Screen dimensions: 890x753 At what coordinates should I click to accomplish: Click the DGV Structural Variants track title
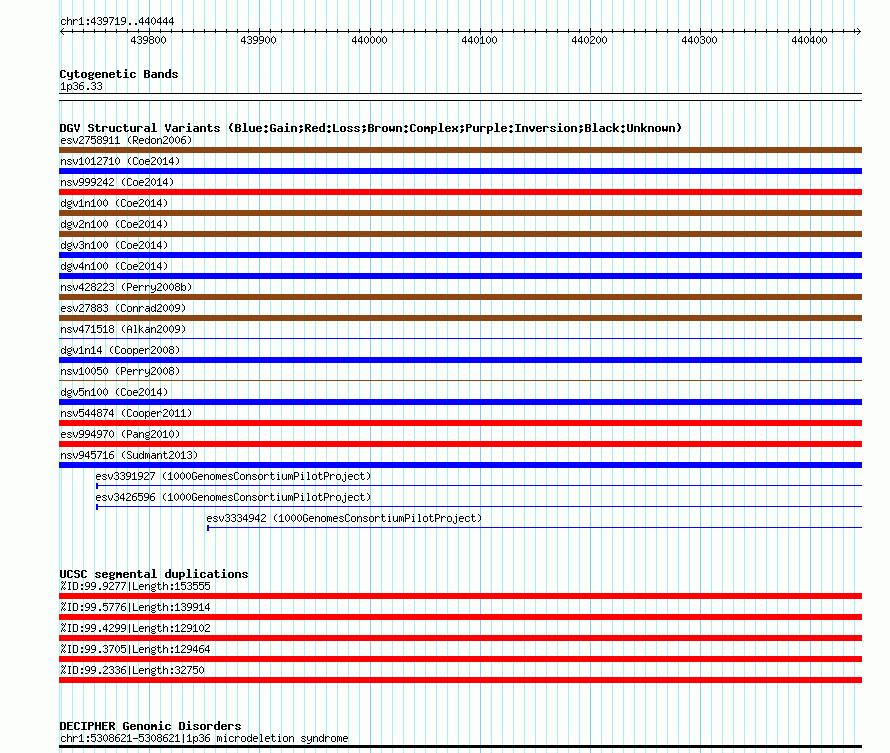371,128
